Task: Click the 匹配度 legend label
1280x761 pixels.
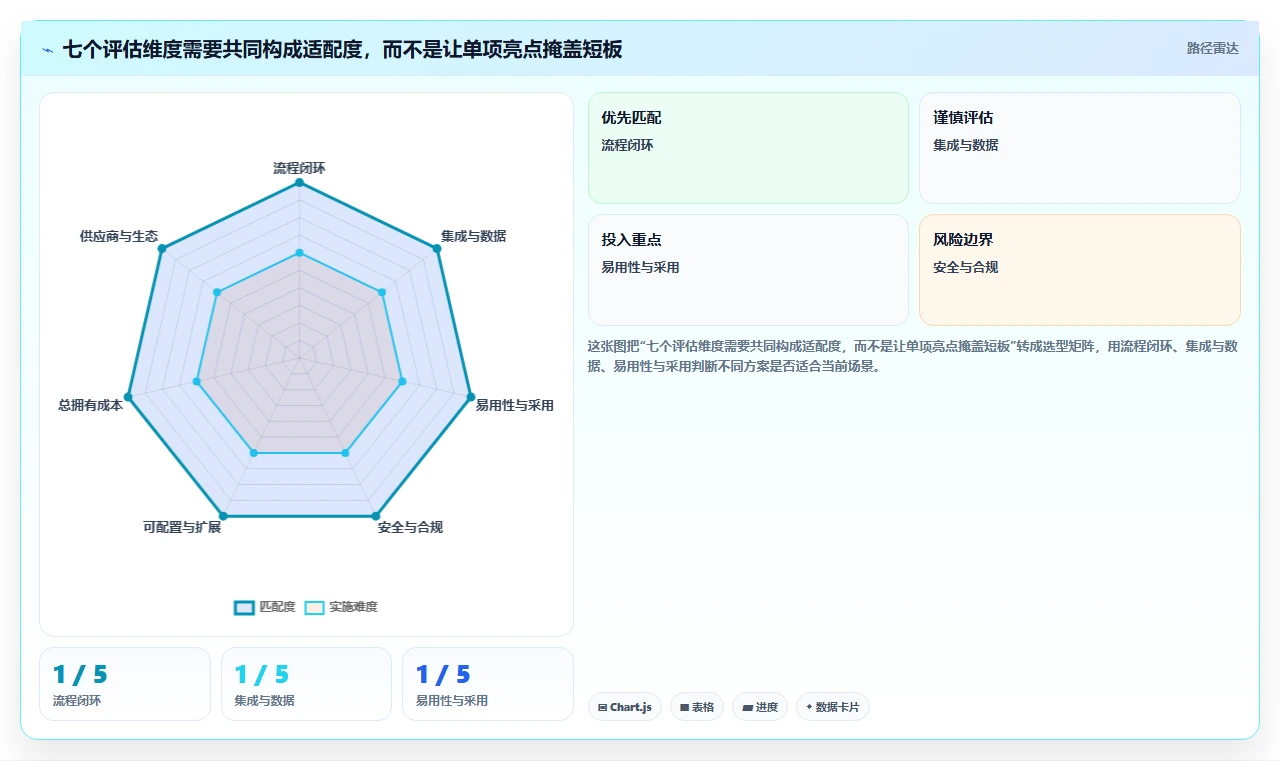Action: coord(277,607)
